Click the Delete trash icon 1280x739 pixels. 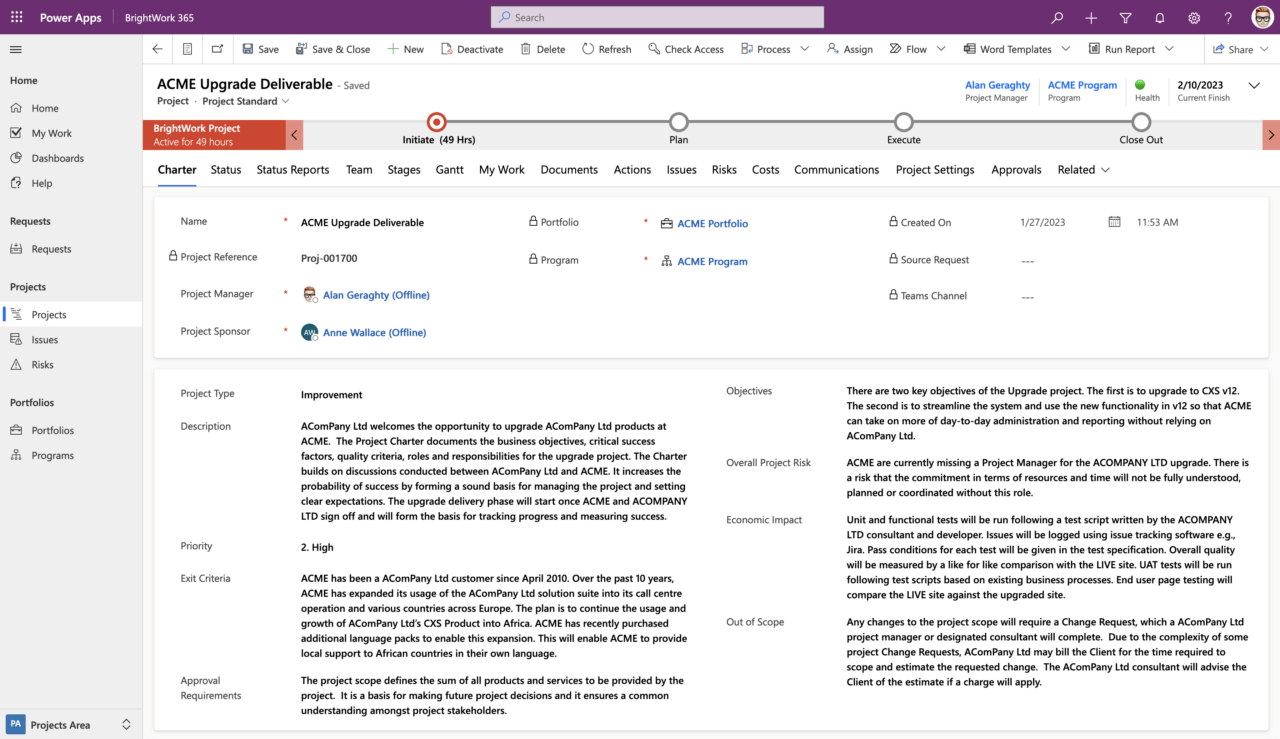click(x=526, y=49)
